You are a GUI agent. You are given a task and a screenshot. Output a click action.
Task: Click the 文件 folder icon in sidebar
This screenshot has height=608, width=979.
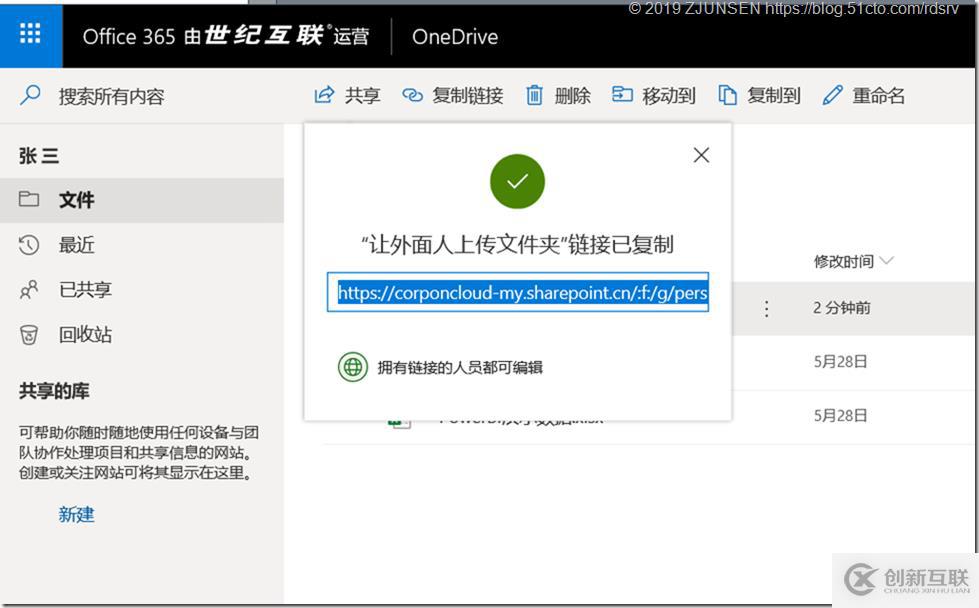[29, 199]
